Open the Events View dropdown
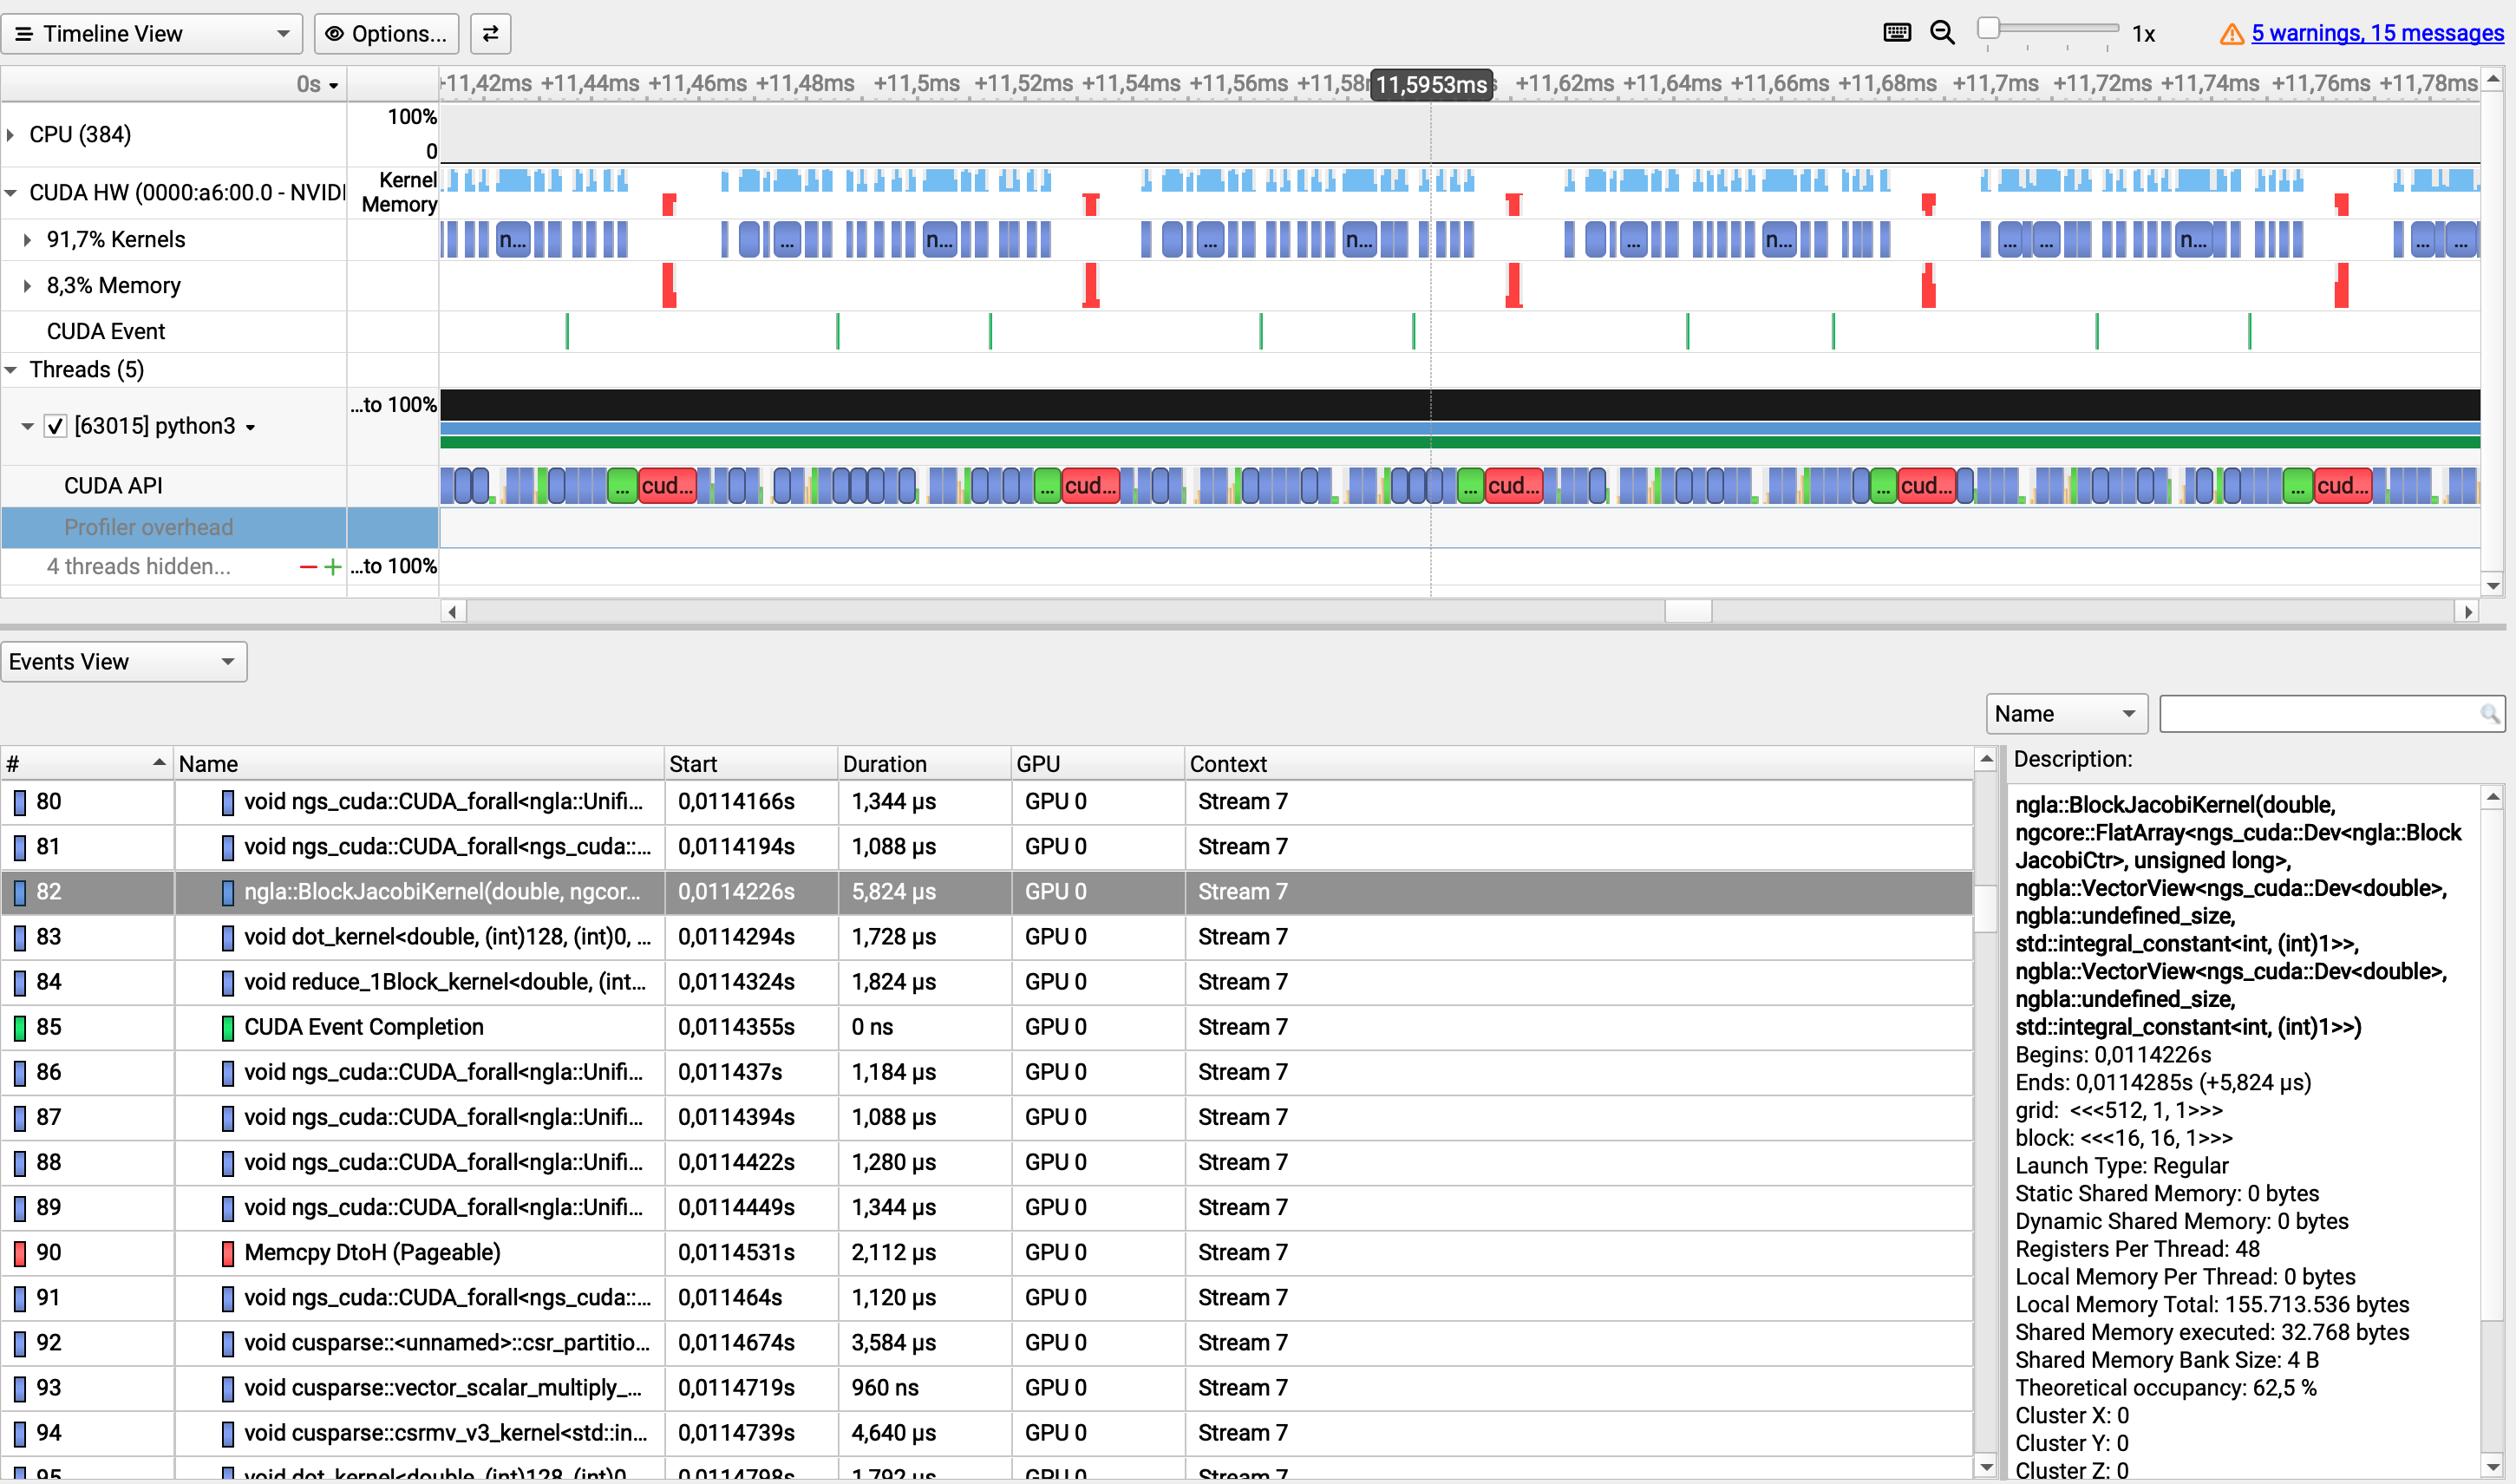The width and height of the screenshot is (2516, 1484). (124, 661)
